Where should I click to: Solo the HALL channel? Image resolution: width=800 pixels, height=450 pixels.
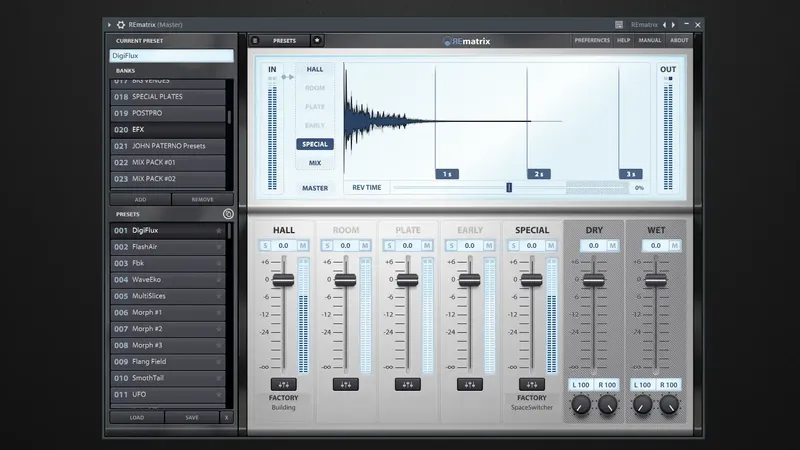click(265, 245)
